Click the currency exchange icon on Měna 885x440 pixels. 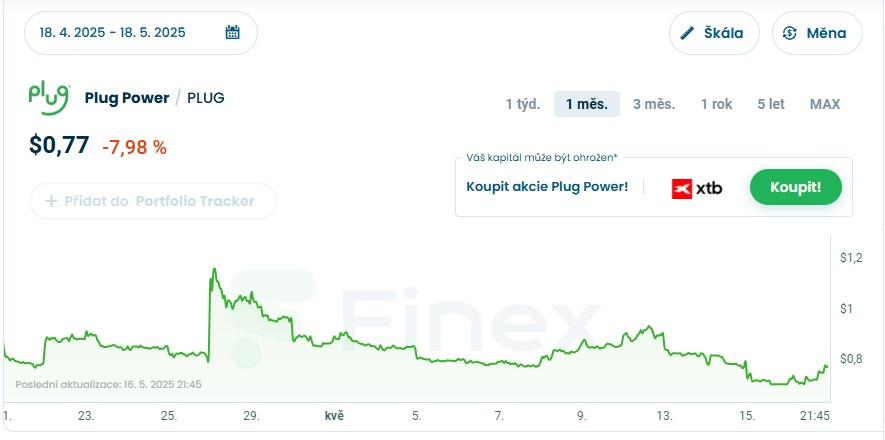coord(790,33)
